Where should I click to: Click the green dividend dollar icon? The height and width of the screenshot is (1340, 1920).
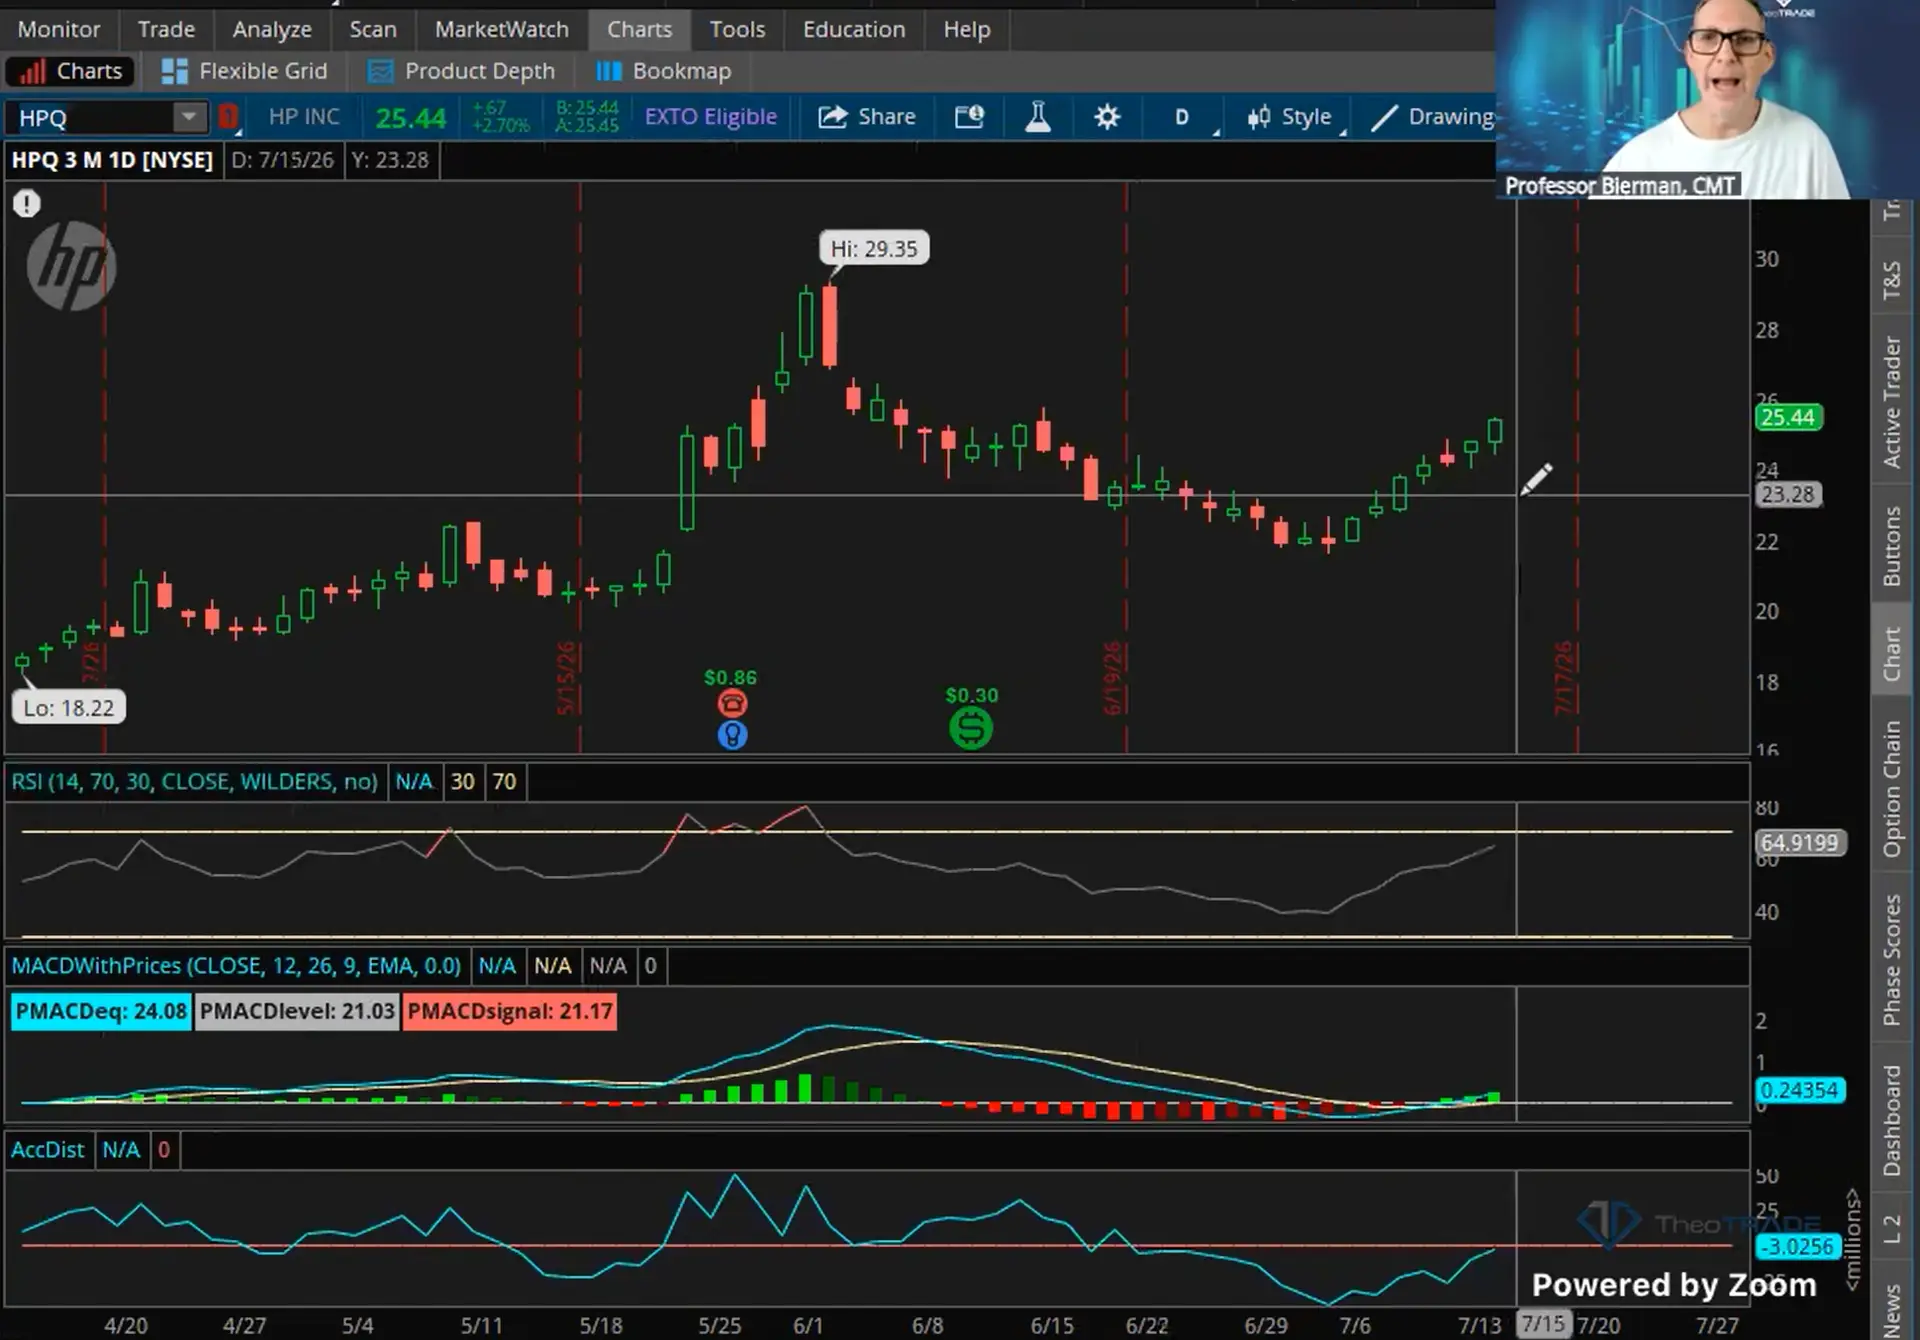(x=971, y=728)
